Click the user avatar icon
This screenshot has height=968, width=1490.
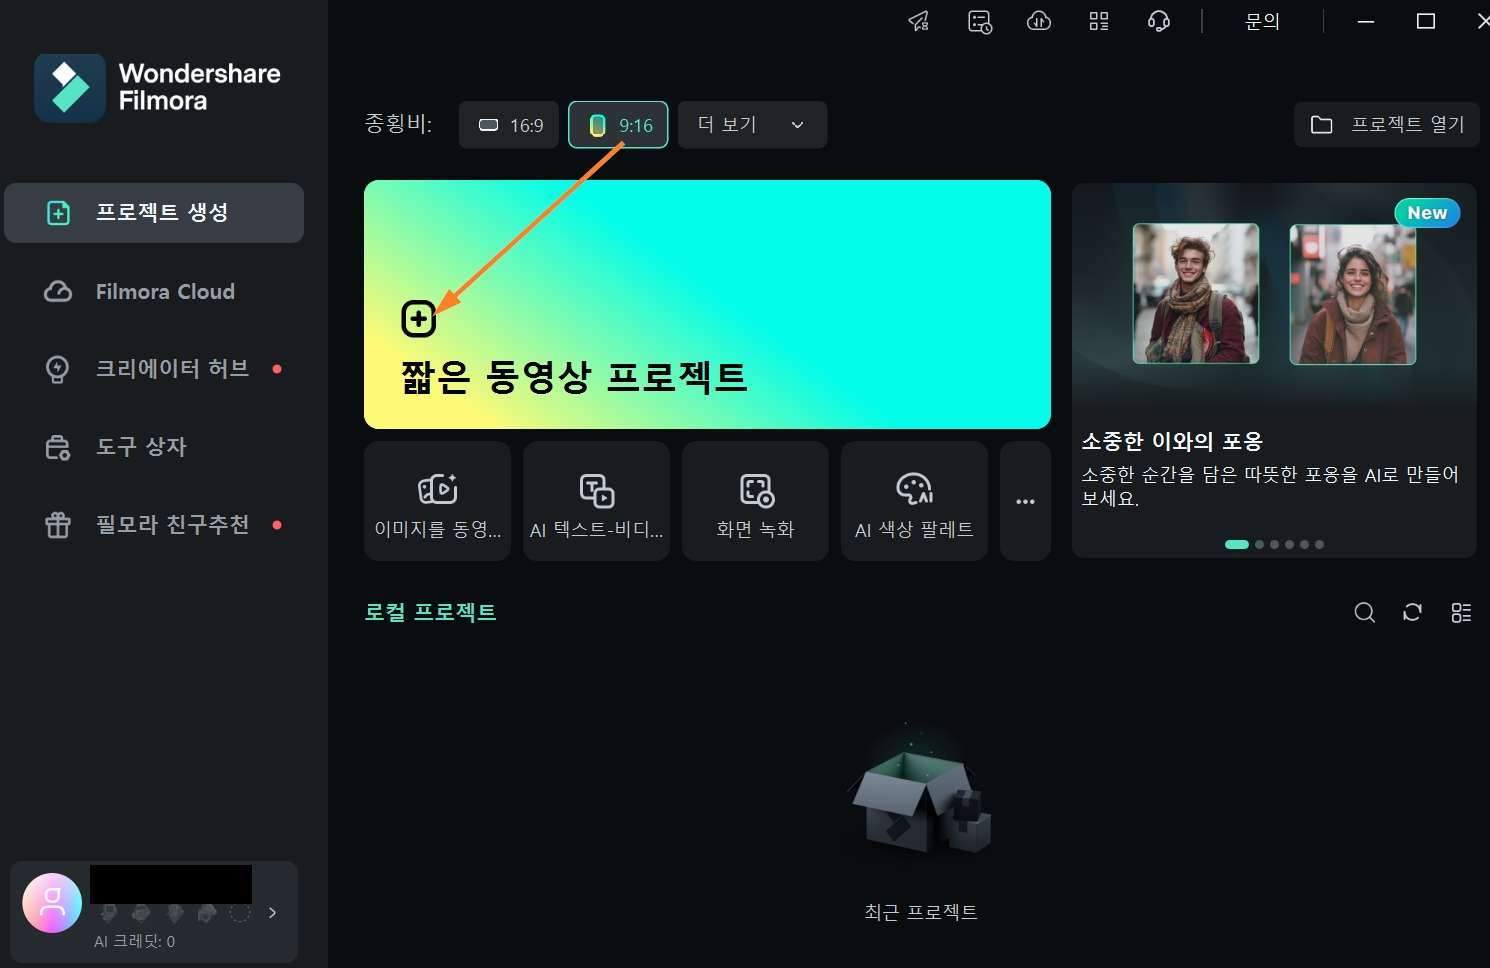(52, 903)
